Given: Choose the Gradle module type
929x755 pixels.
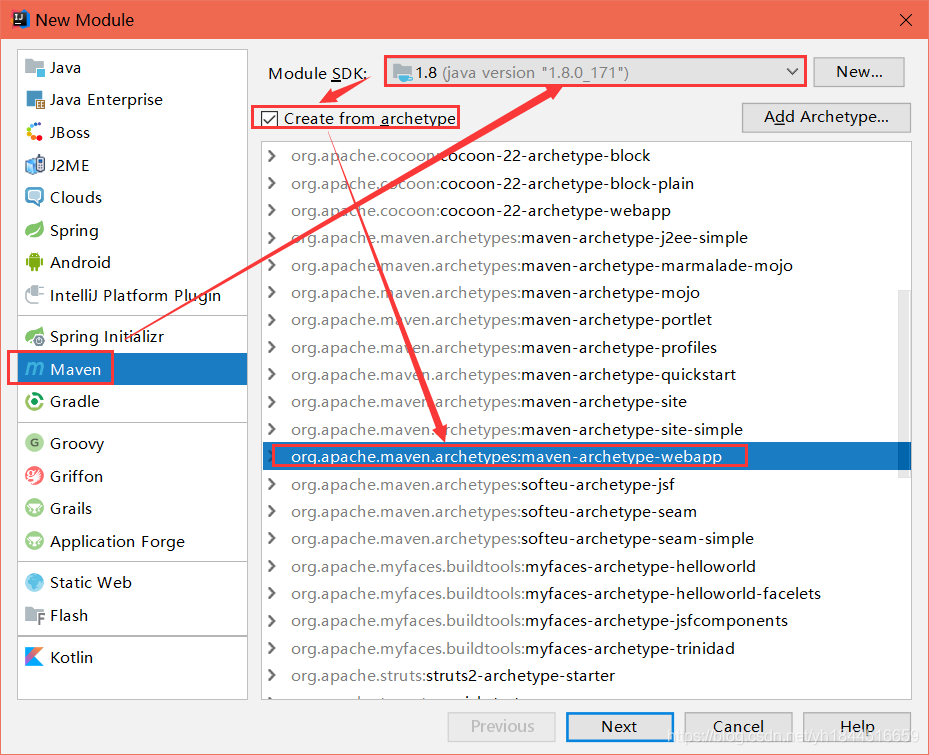Looking at the screenshot, I should (132, 402).
